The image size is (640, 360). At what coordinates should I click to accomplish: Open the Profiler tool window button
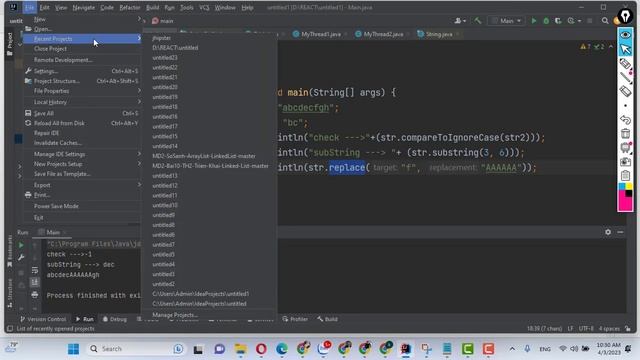295,319
